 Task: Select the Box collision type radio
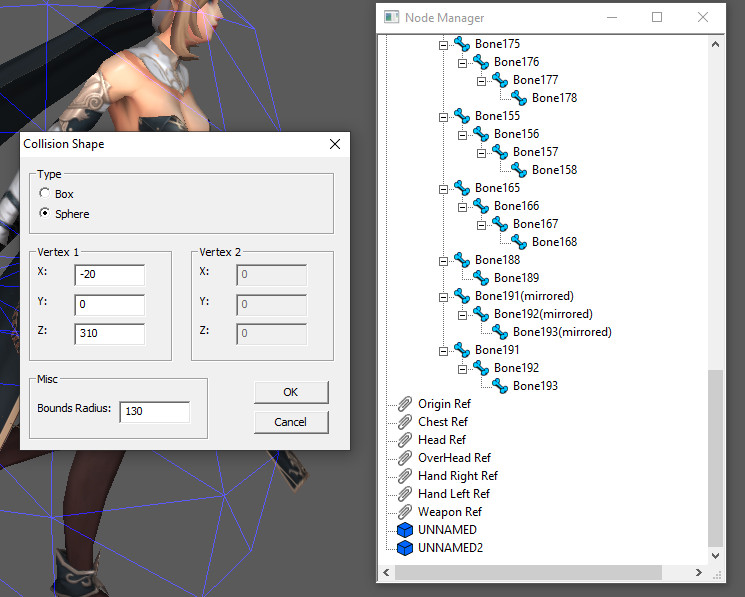tap(44, 193)
